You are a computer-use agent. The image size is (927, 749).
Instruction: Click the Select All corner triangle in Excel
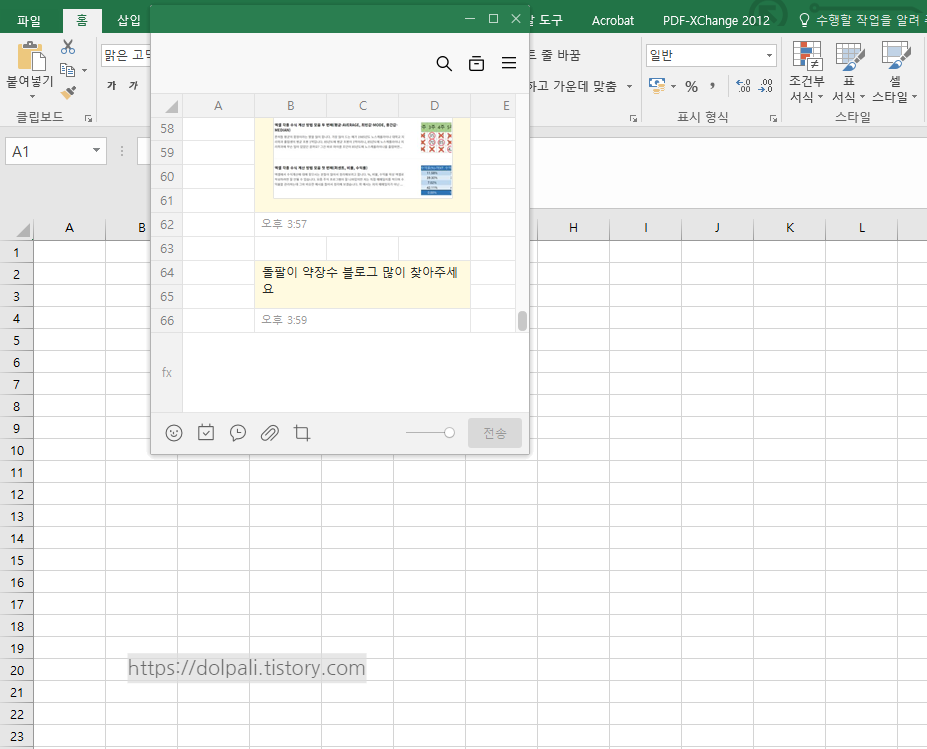coord(23,230)
